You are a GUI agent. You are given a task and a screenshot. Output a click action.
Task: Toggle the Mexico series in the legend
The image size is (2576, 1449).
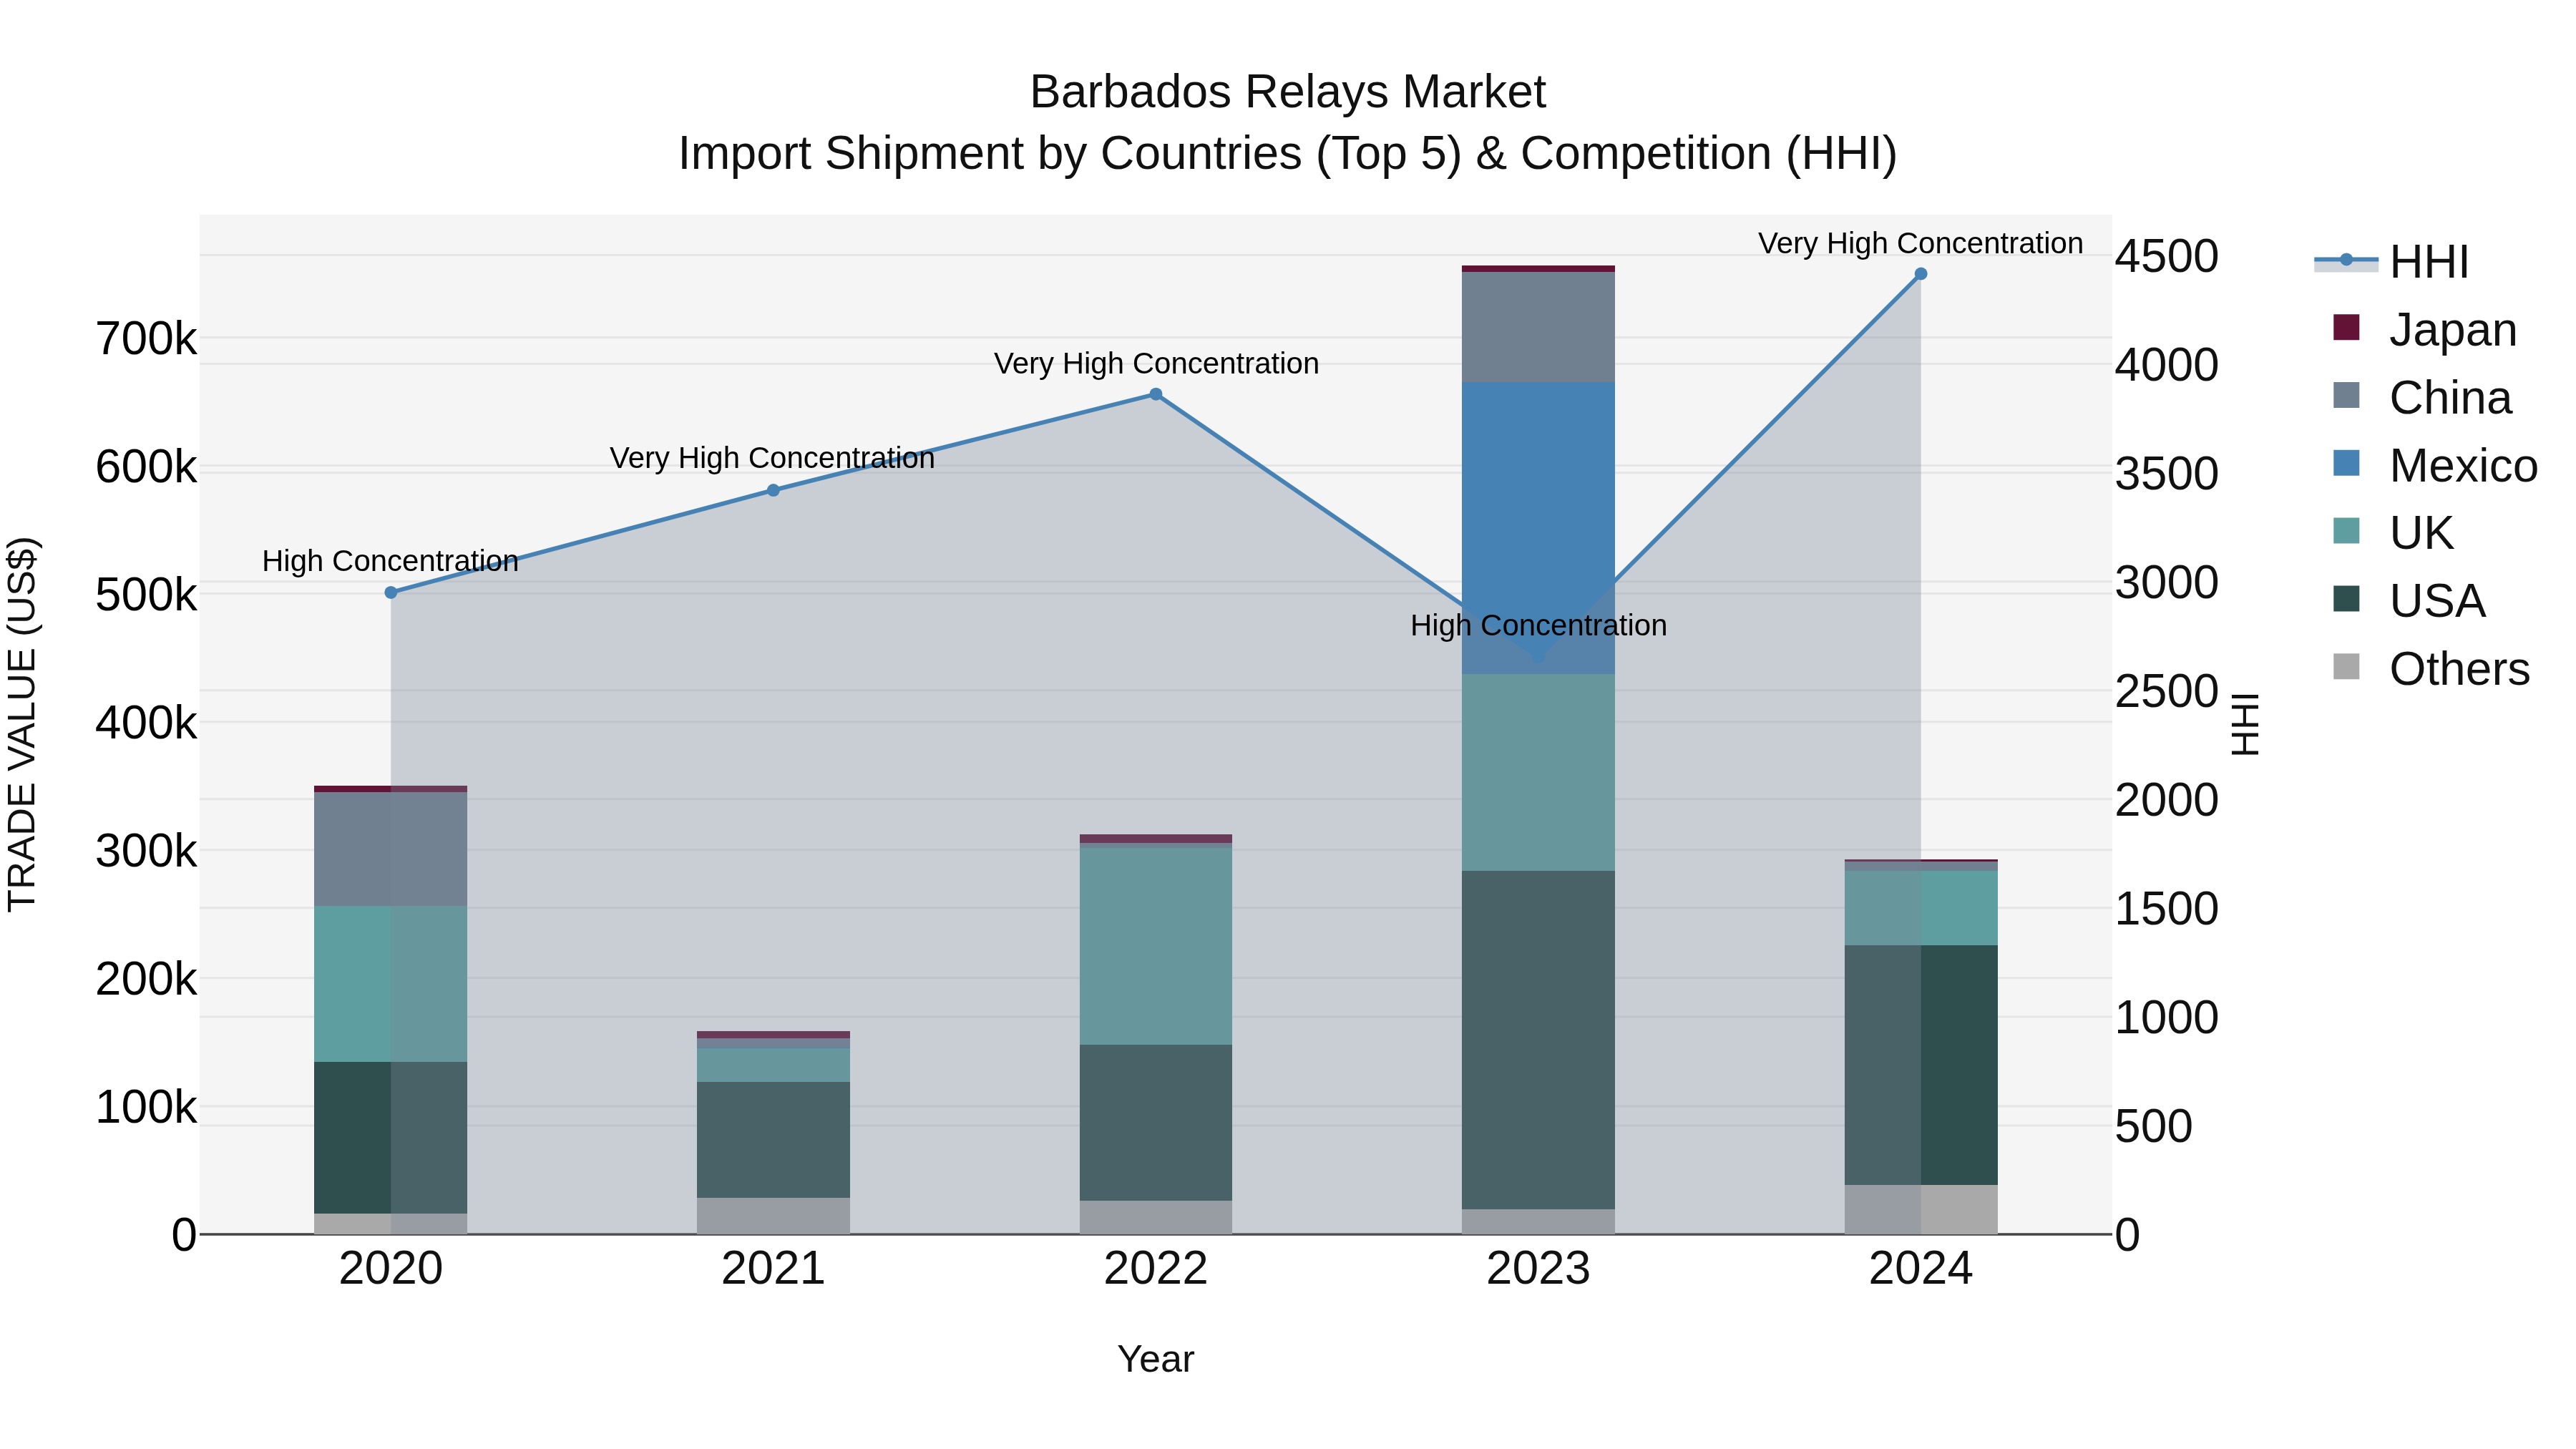[x=2435, y=465]
